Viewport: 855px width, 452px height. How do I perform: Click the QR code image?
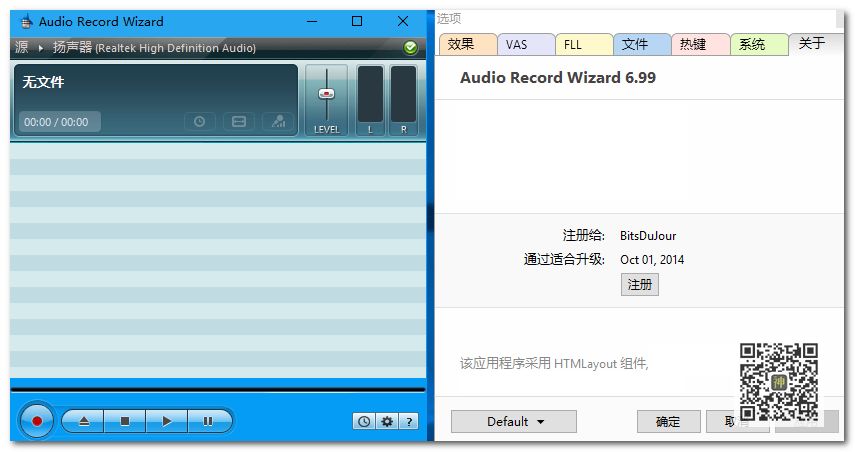(x=779, y=382)
